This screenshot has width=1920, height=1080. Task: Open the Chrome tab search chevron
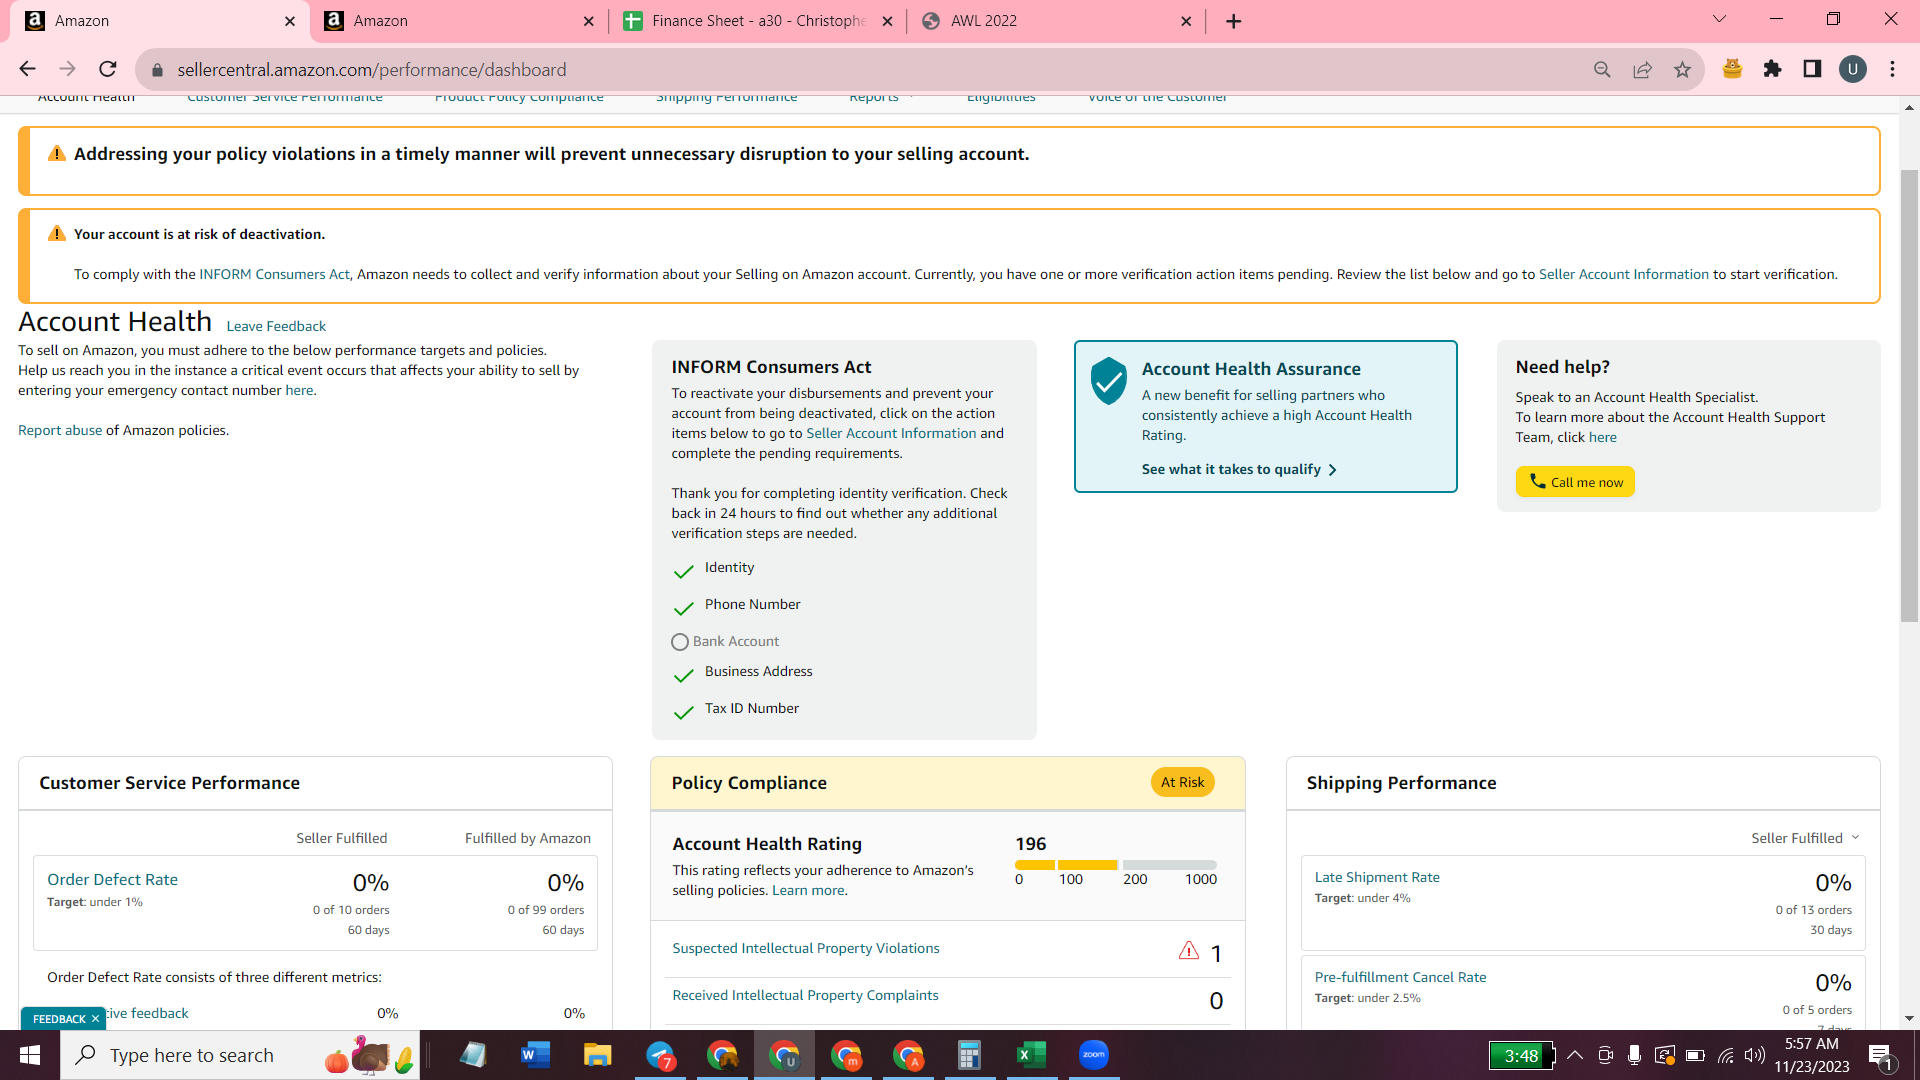1719,19
